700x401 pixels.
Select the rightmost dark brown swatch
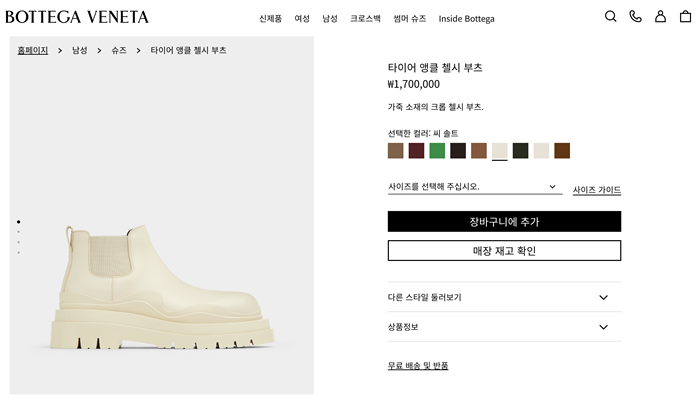click(x=562, y=151)
